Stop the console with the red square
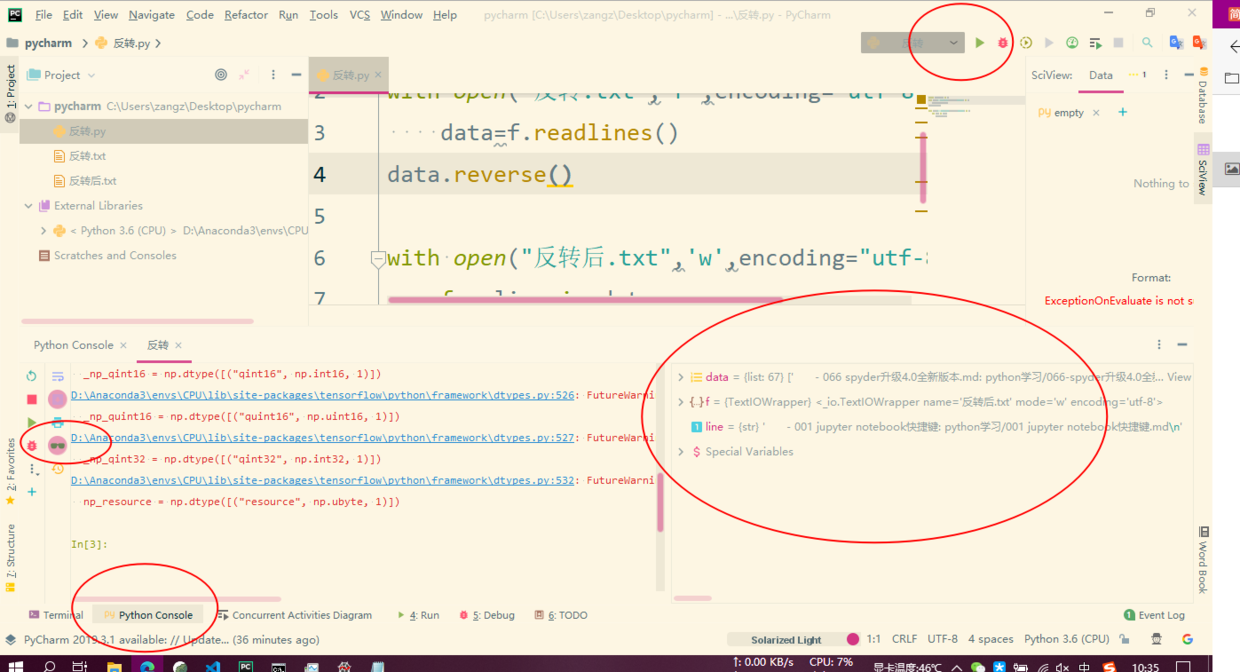1240x672 pixels. point(31,399)
